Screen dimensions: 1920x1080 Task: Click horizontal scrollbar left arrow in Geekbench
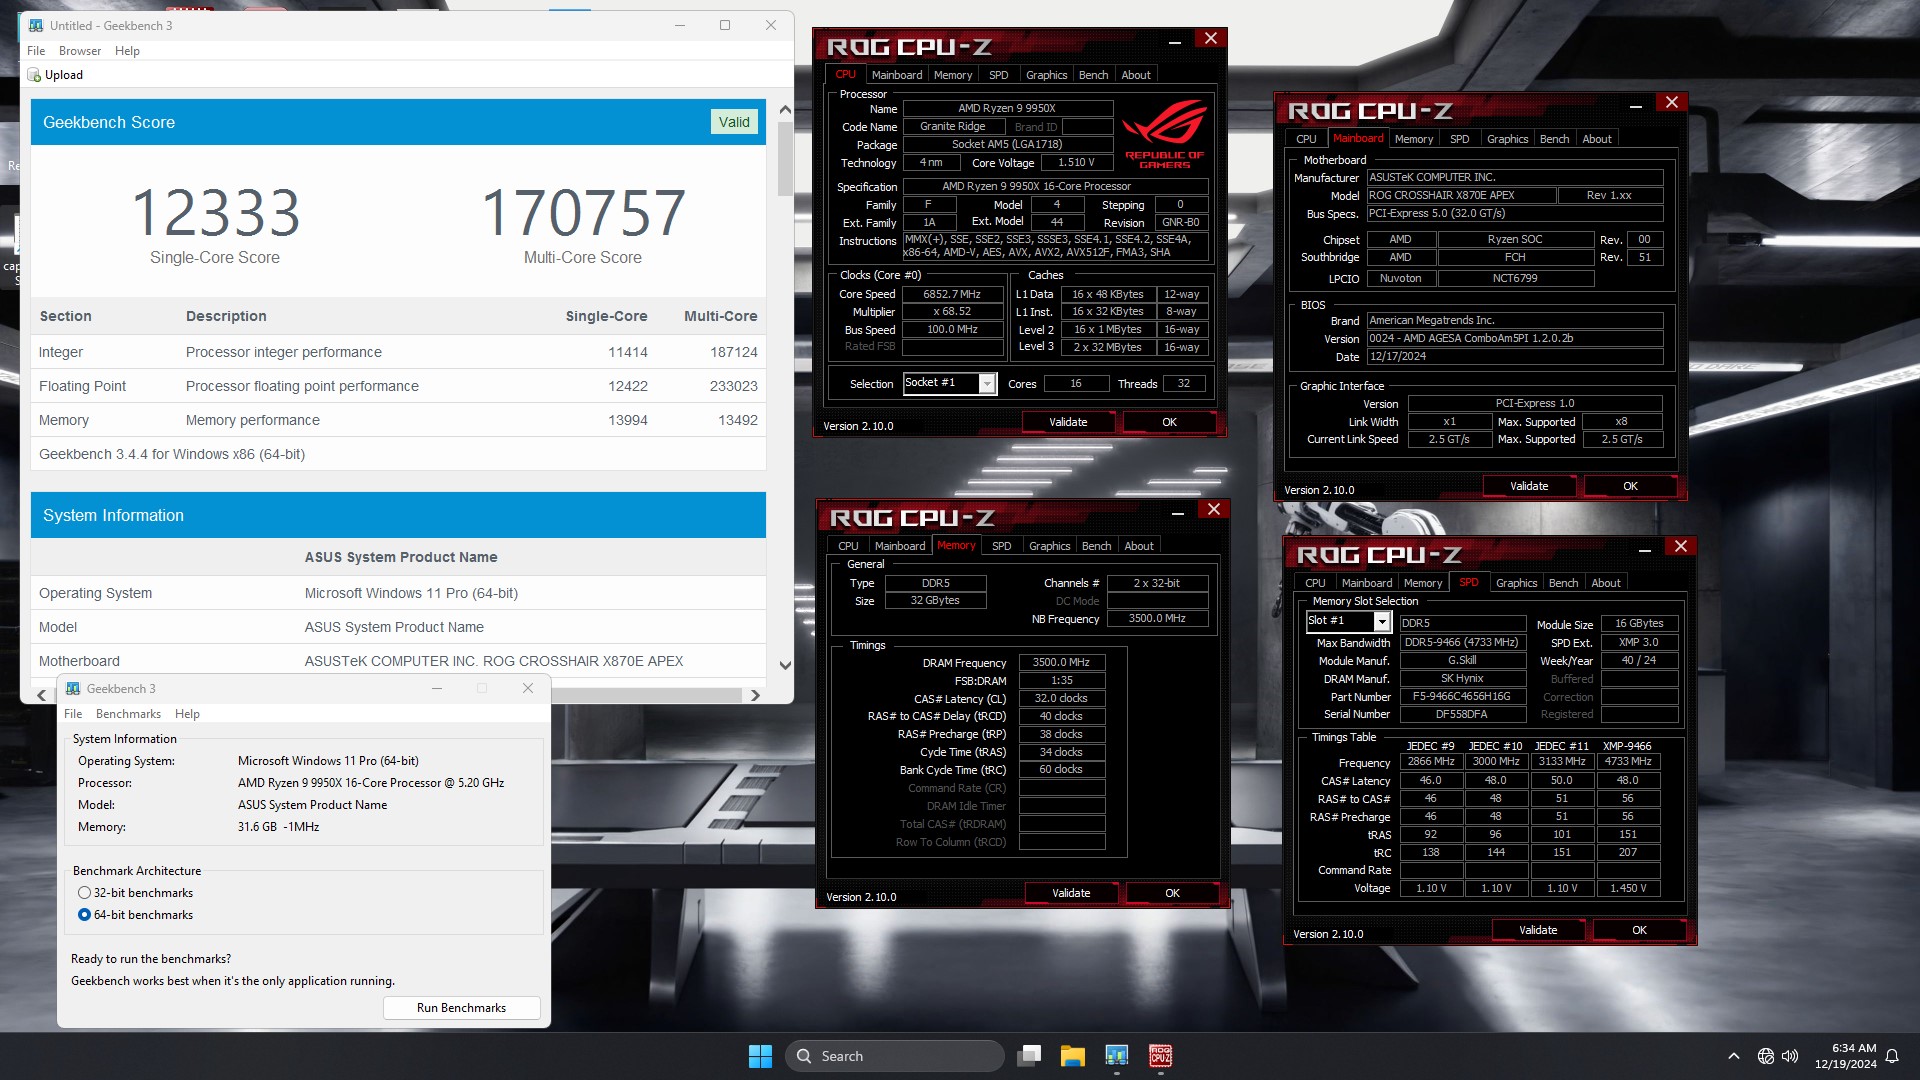pyautogui.click(x=41, y=695)
